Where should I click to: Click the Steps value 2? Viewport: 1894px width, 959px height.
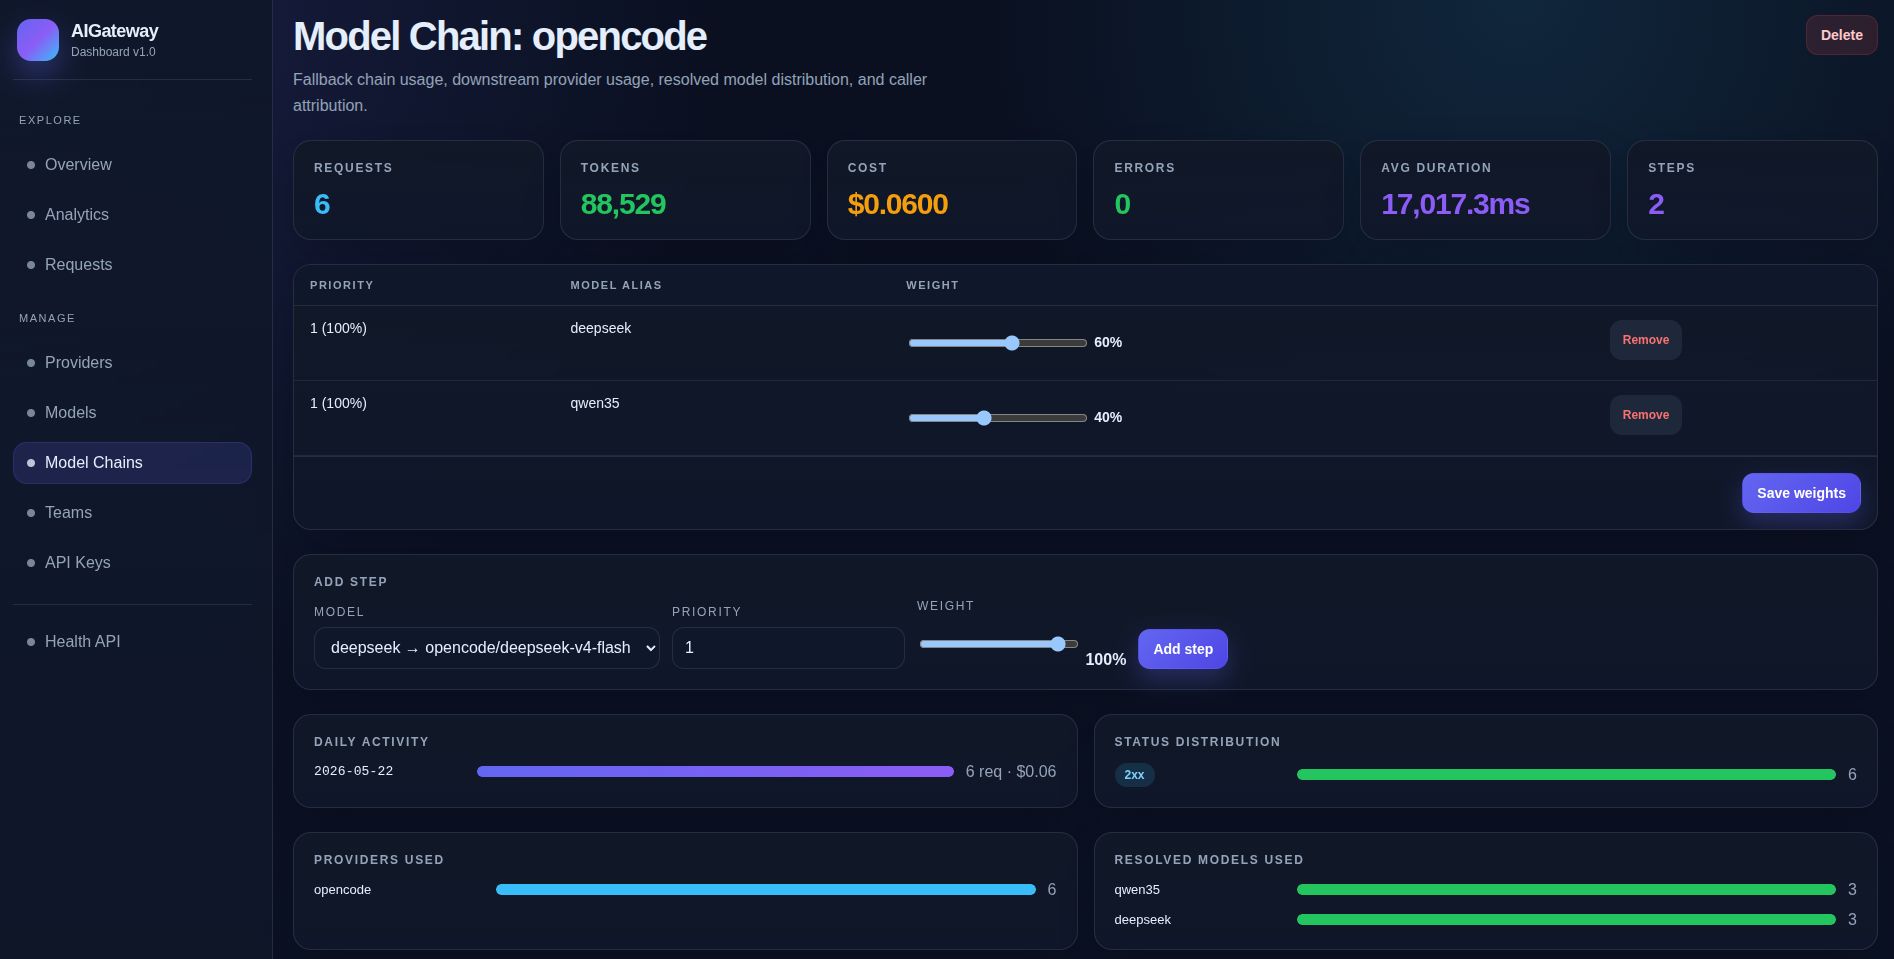coord(1656,204)
